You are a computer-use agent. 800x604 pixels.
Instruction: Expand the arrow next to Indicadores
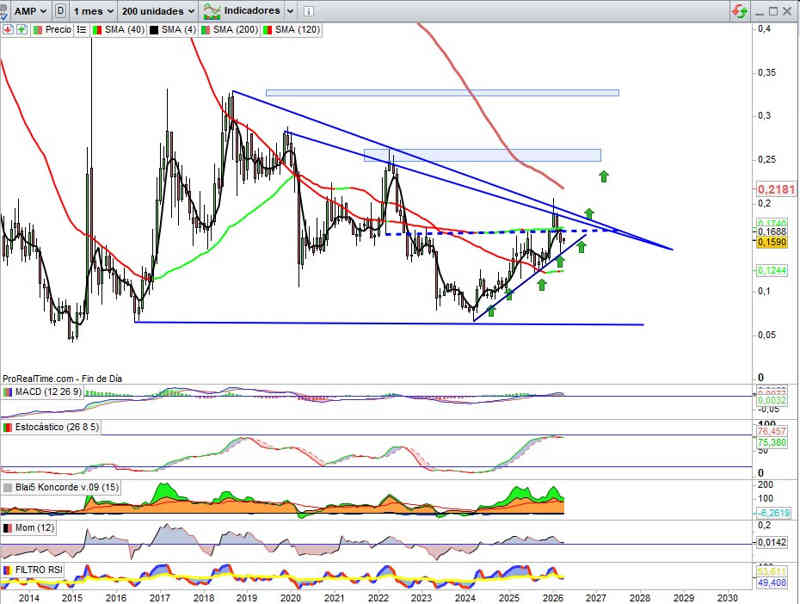pyautogui.click(x=289, y=10)
